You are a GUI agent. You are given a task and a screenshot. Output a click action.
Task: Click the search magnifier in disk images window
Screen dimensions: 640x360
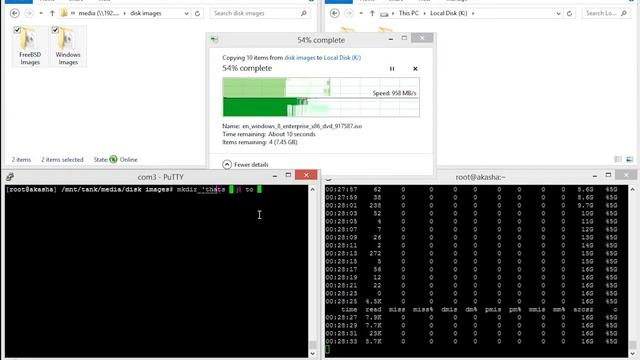pyautogui.click(x=304, y=13)
